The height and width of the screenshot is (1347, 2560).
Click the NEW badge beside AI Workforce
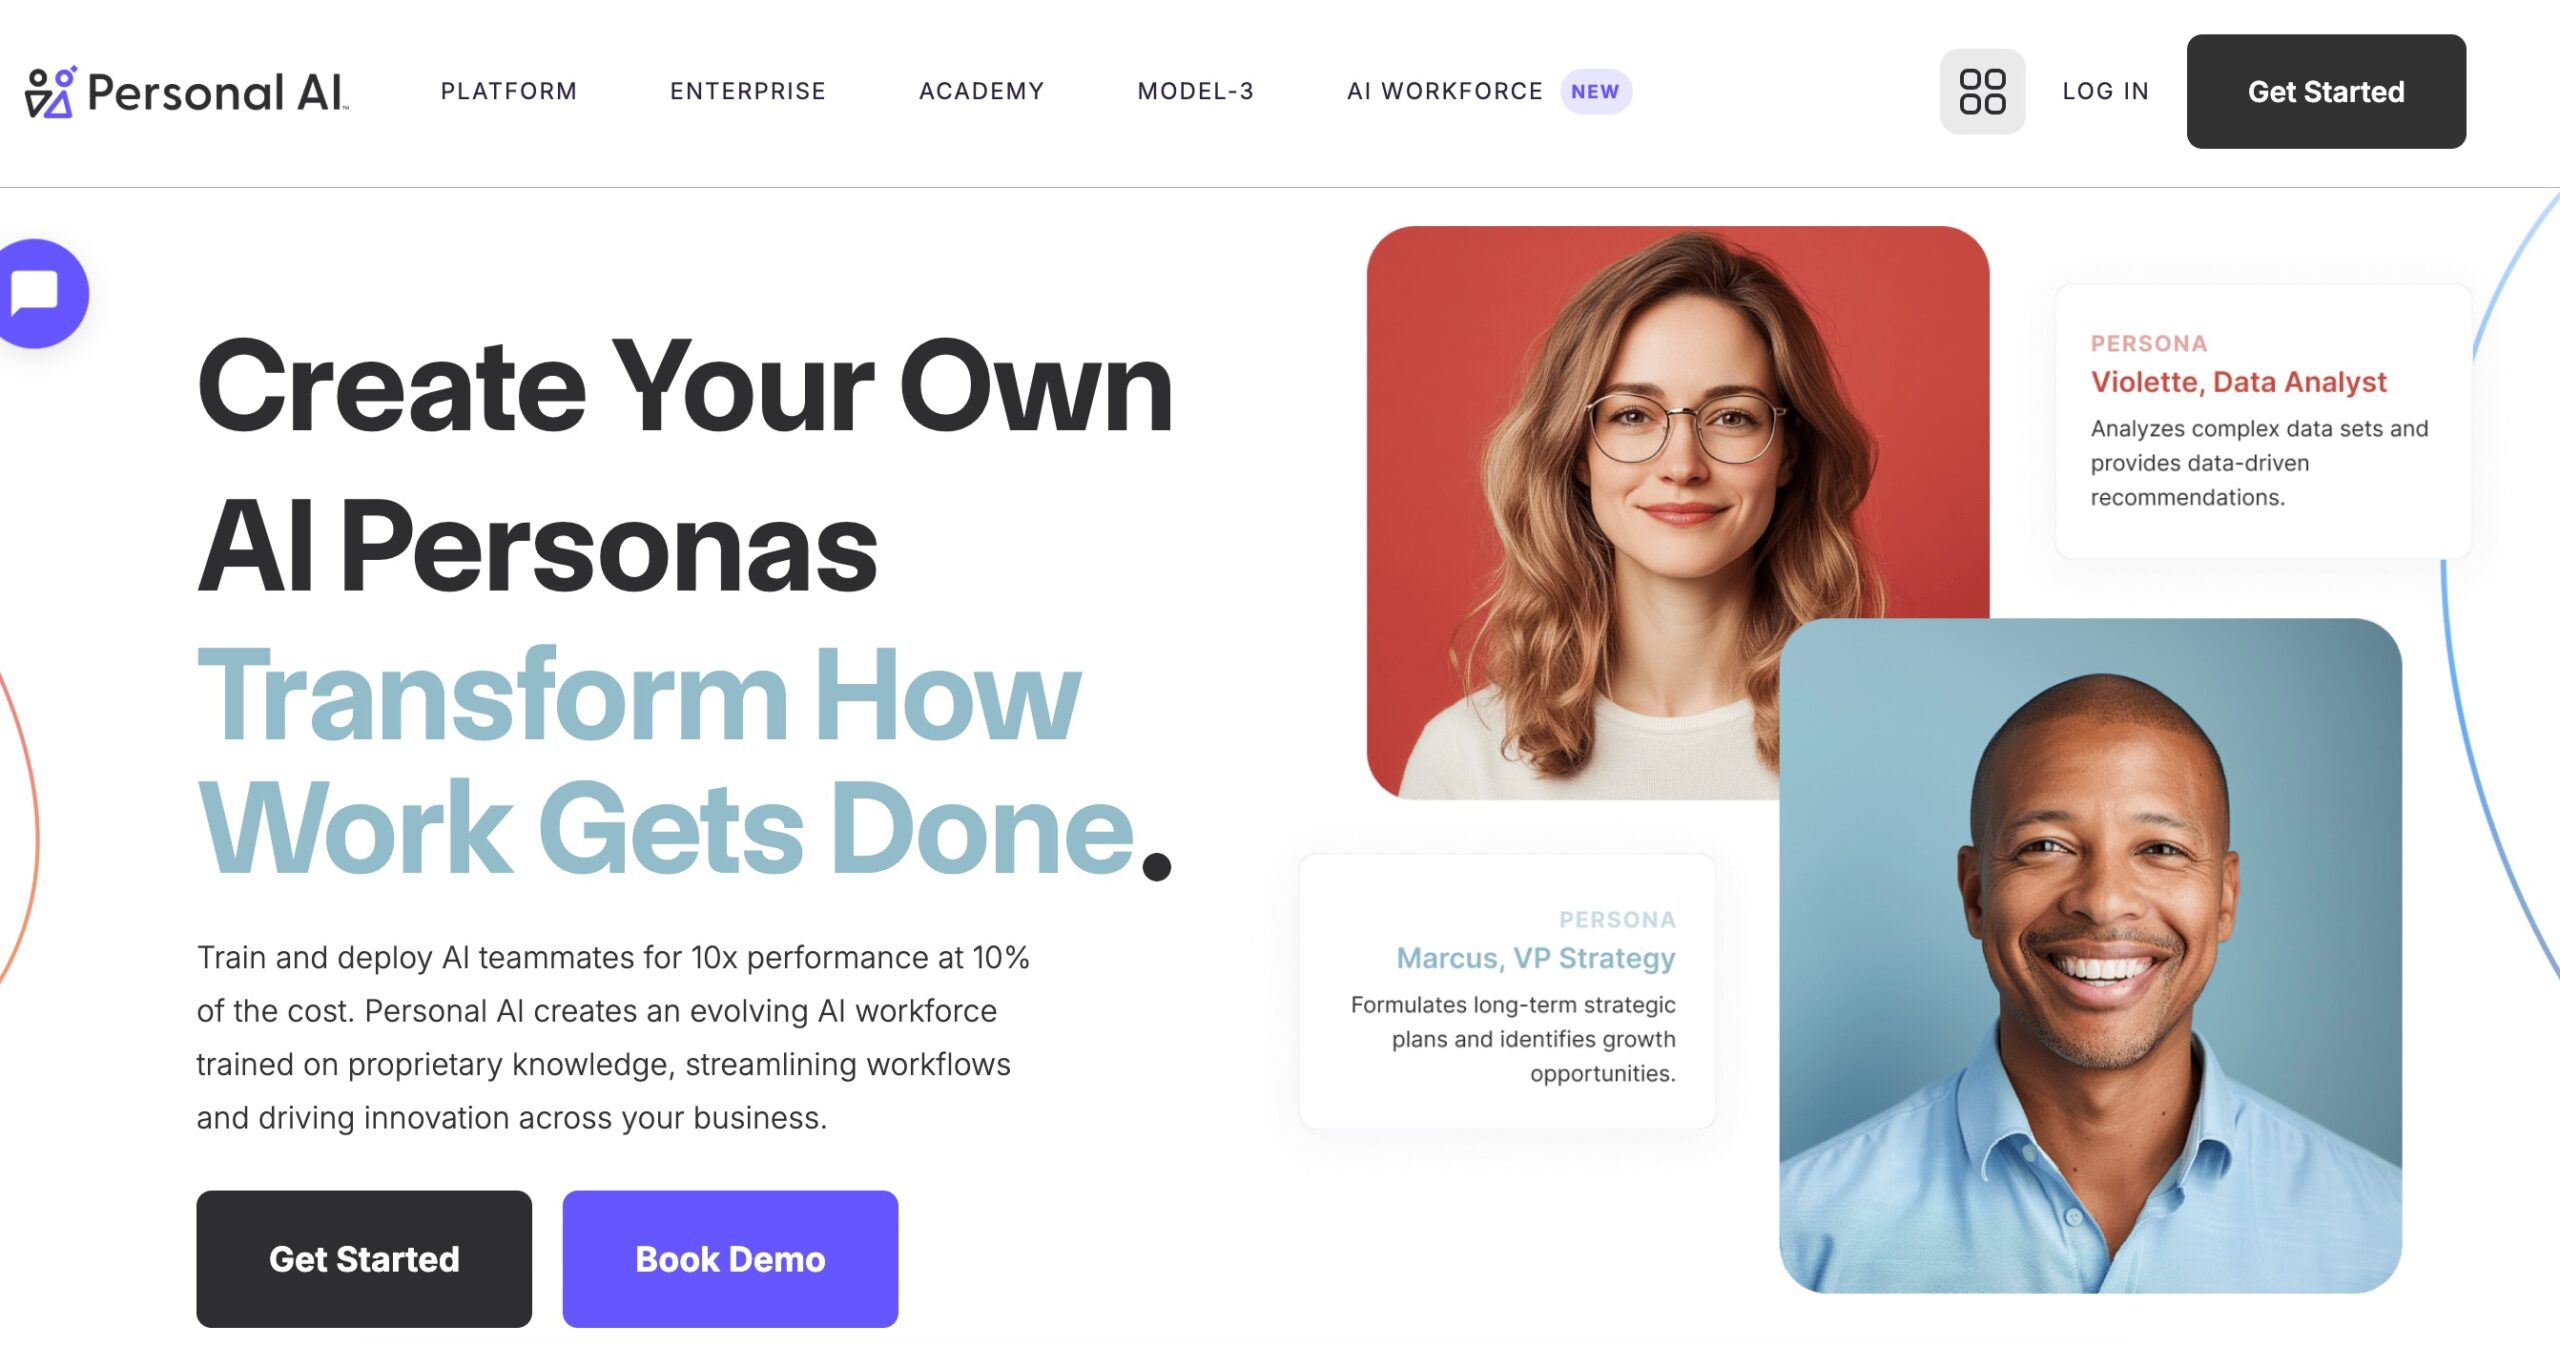[x=1595, y=91]
